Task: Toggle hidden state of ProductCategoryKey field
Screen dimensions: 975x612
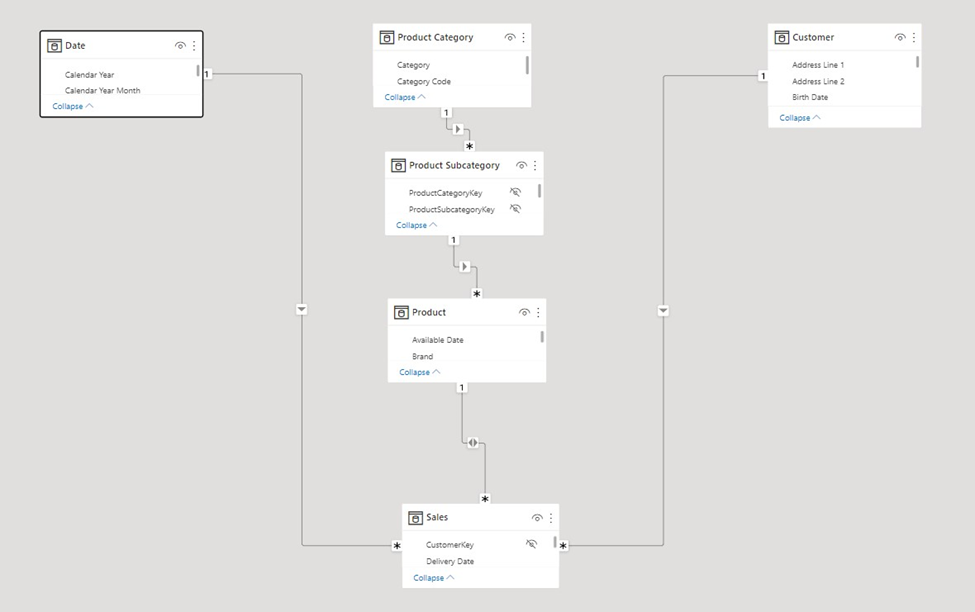Action: tap(514, 192)
